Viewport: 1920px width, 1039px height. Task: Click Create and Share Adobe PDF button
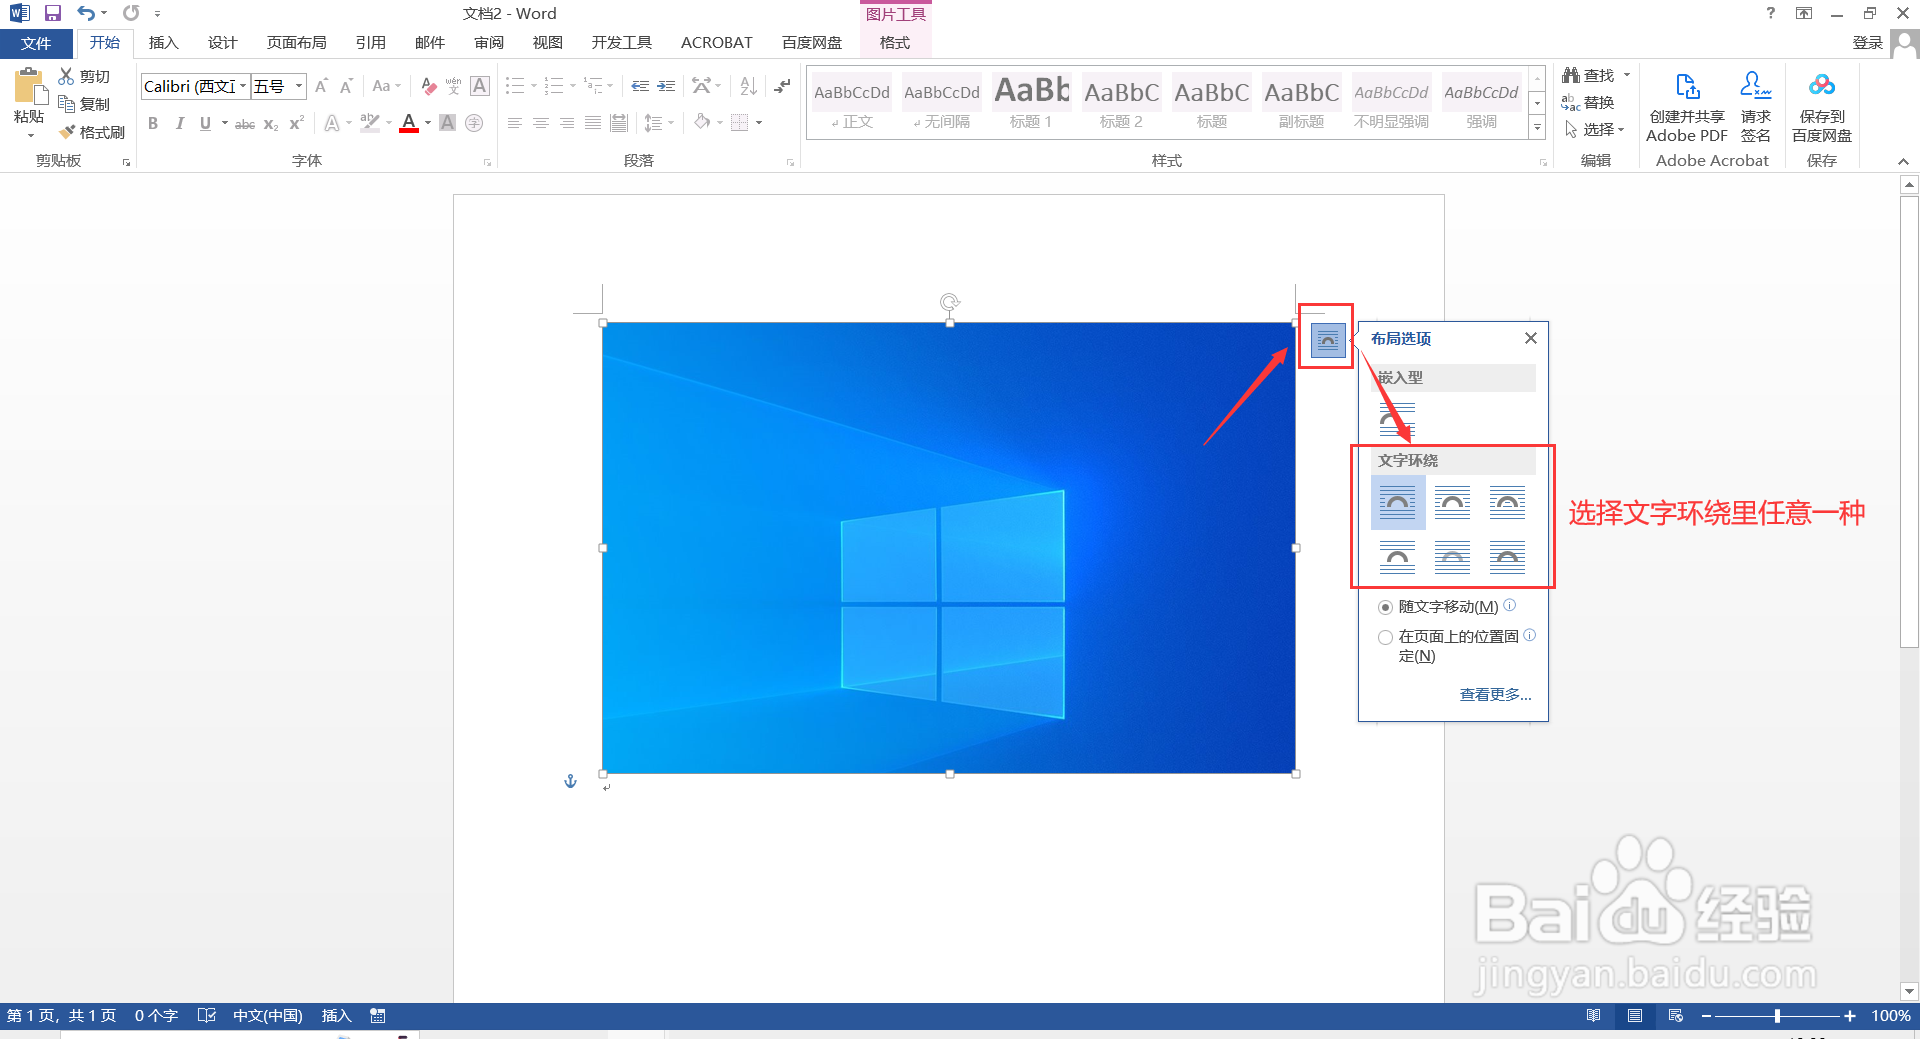click(1687, 108)
